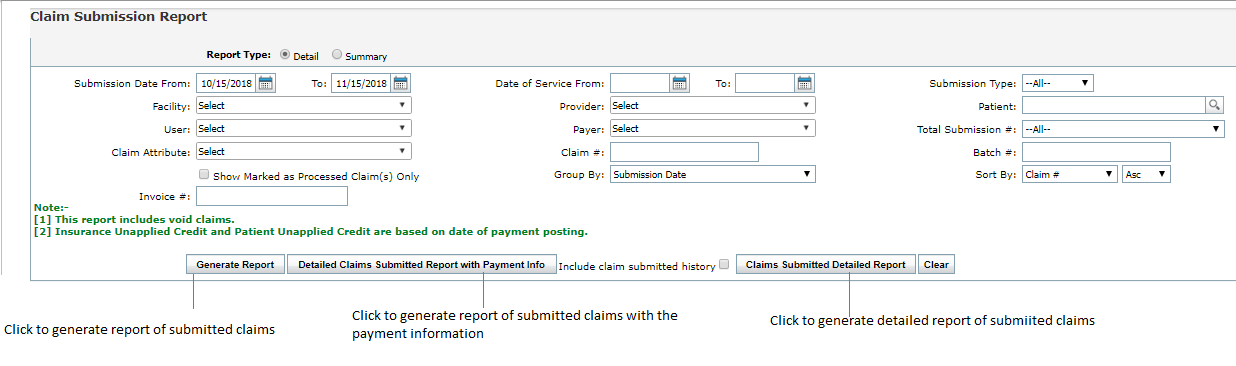The width and height of the screenshot is (1236, 366).
Task: Enable Show Marked as Processed Claim(s) Only
Action: [204, 175]
